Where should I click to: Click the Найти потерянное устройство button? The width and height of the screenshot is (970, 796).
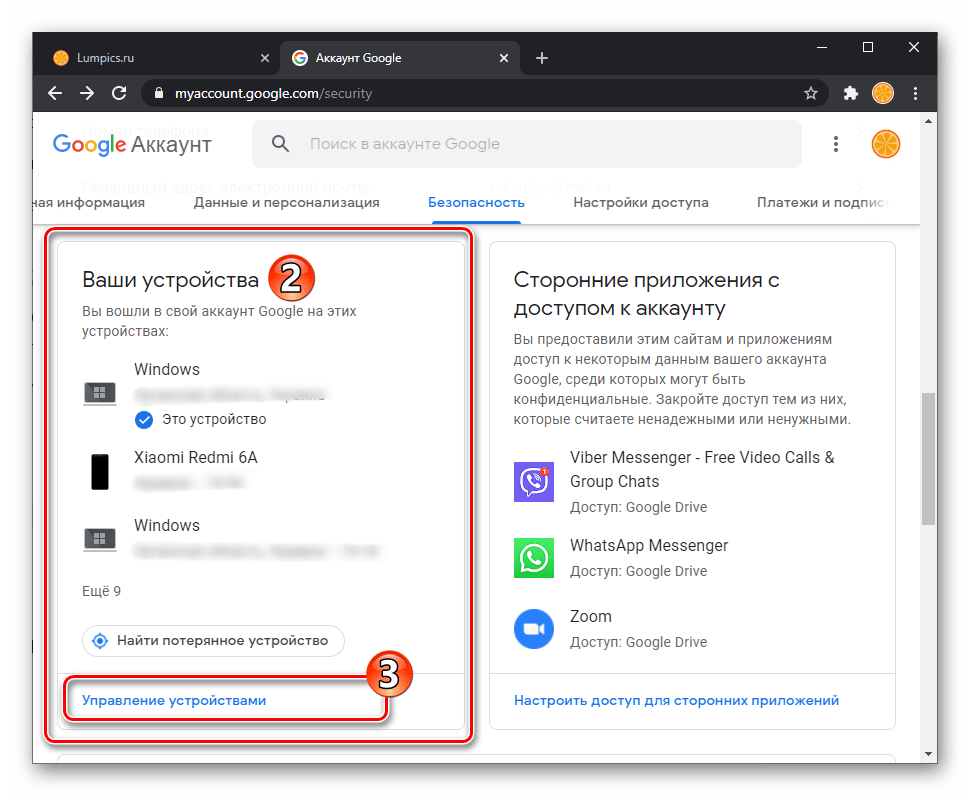point(213,640)
